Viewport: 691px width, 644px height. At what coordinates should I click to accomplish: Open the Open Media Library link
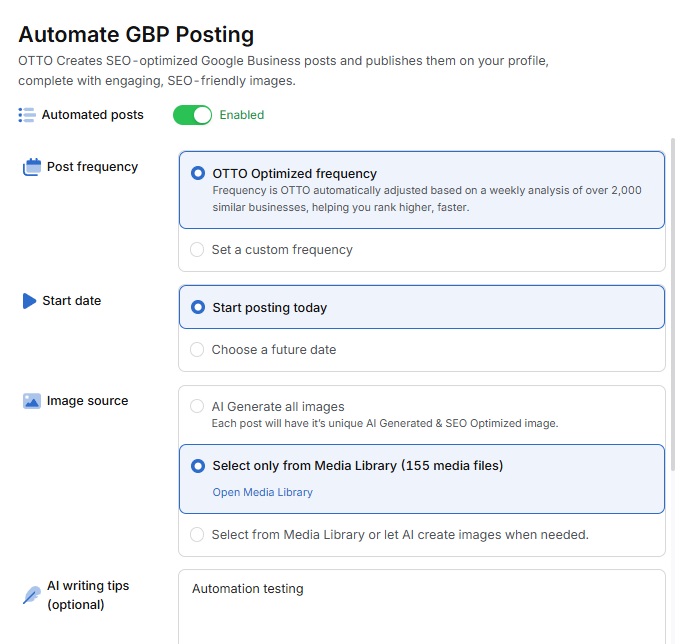(263, 492)
